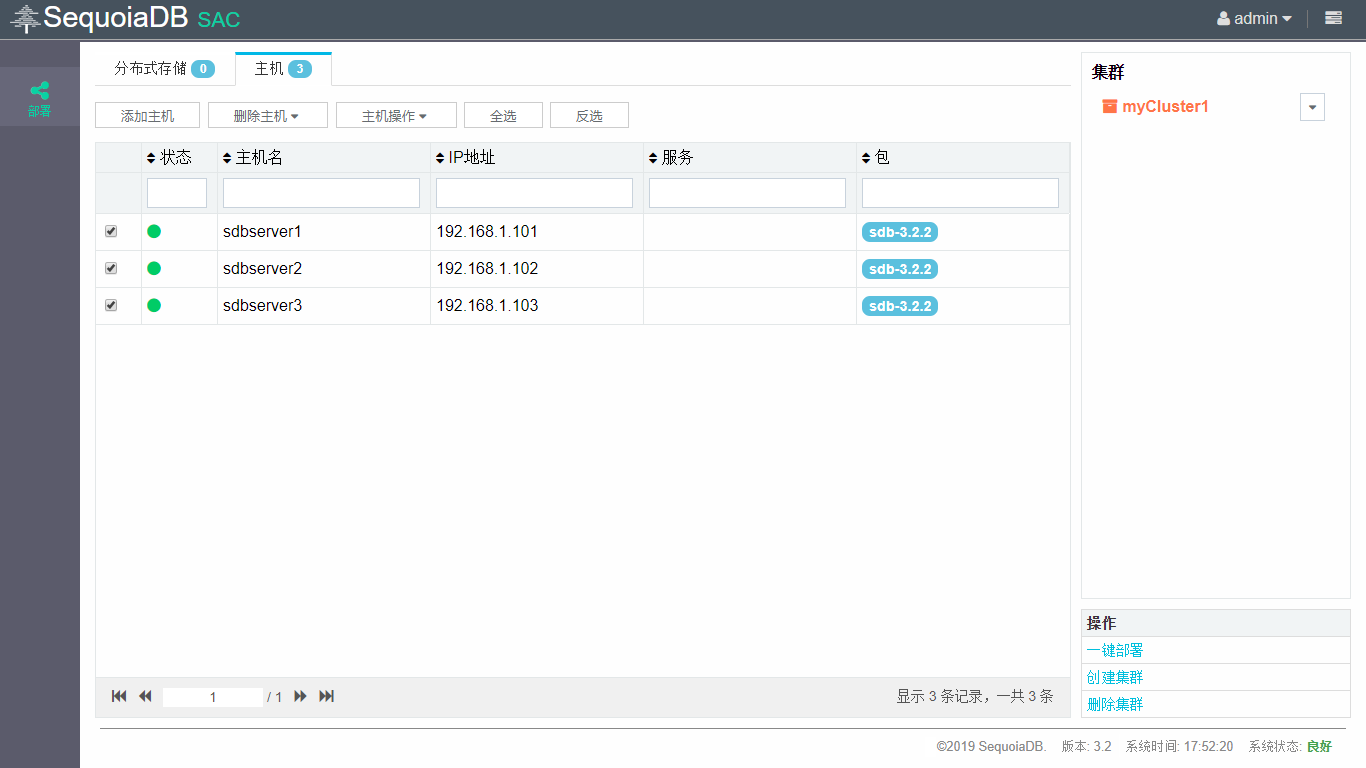Uncheck the sdbserver1 row checkbox
This screenshot has height=768, width=1366.
point(111,231)
